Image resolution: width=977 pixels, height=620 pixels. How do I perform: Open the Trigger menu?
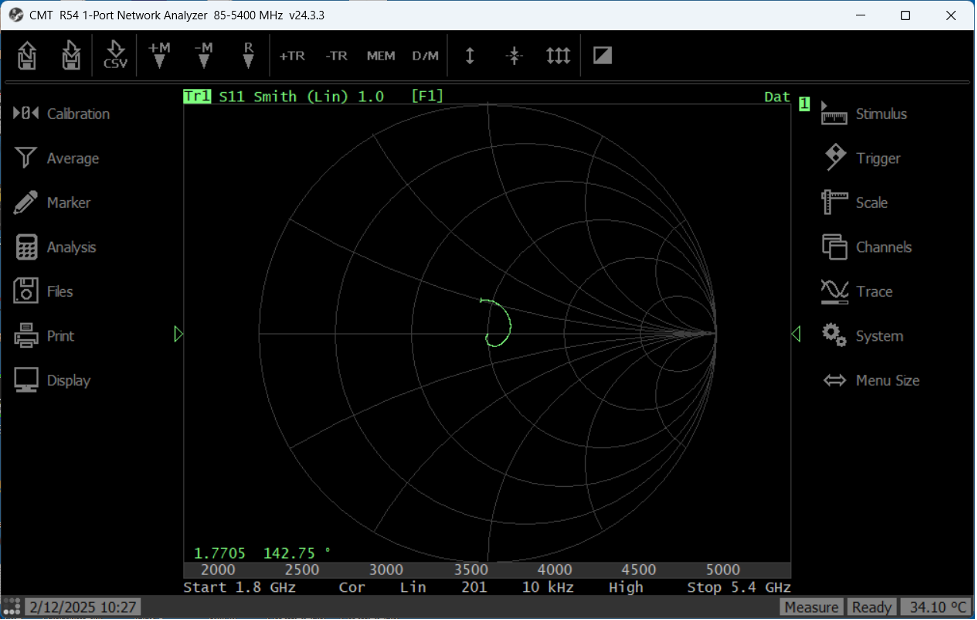pyautogui.click(x=861, y=158)
